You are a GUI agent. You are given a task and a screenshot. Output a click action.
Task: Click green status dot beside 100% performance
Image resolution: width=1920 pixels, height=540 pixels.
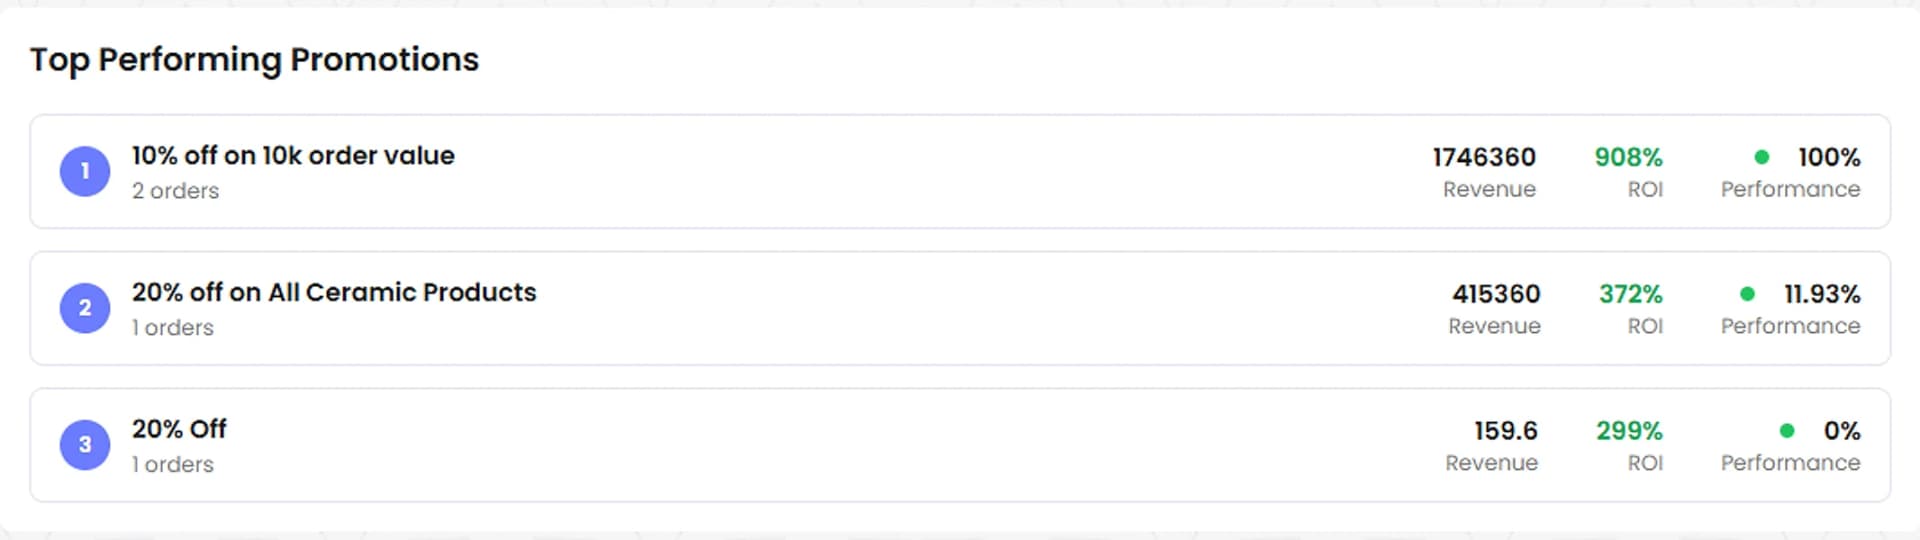[1762, 157]
